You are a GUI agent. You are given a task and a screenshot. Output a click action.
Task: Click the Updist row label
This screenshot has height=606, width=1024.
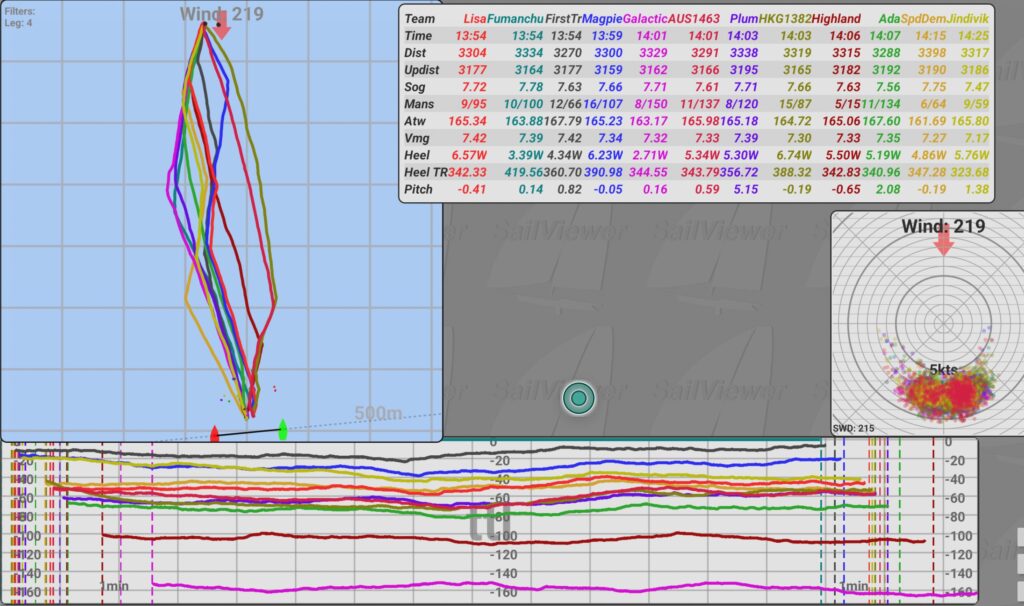coord(422,70)
